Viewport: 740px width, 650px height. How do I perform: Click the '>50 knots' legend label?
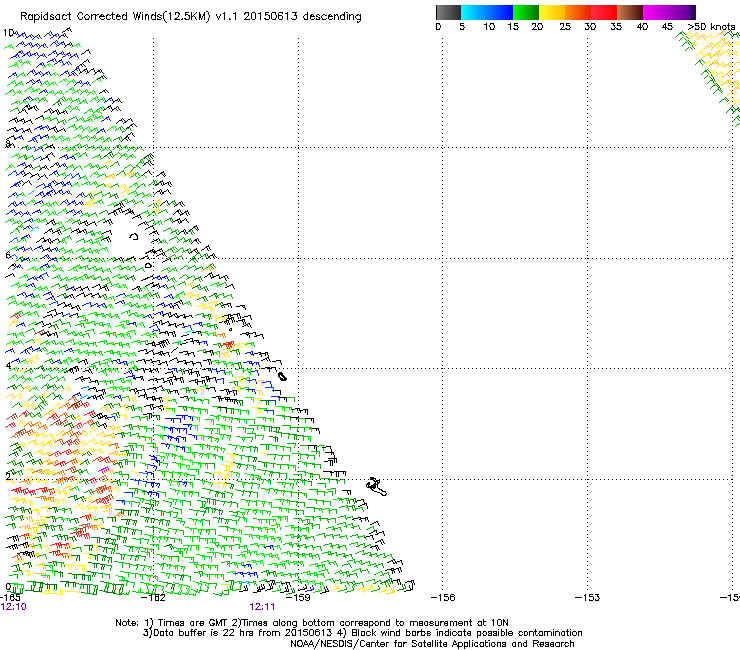tap(711, 27)
